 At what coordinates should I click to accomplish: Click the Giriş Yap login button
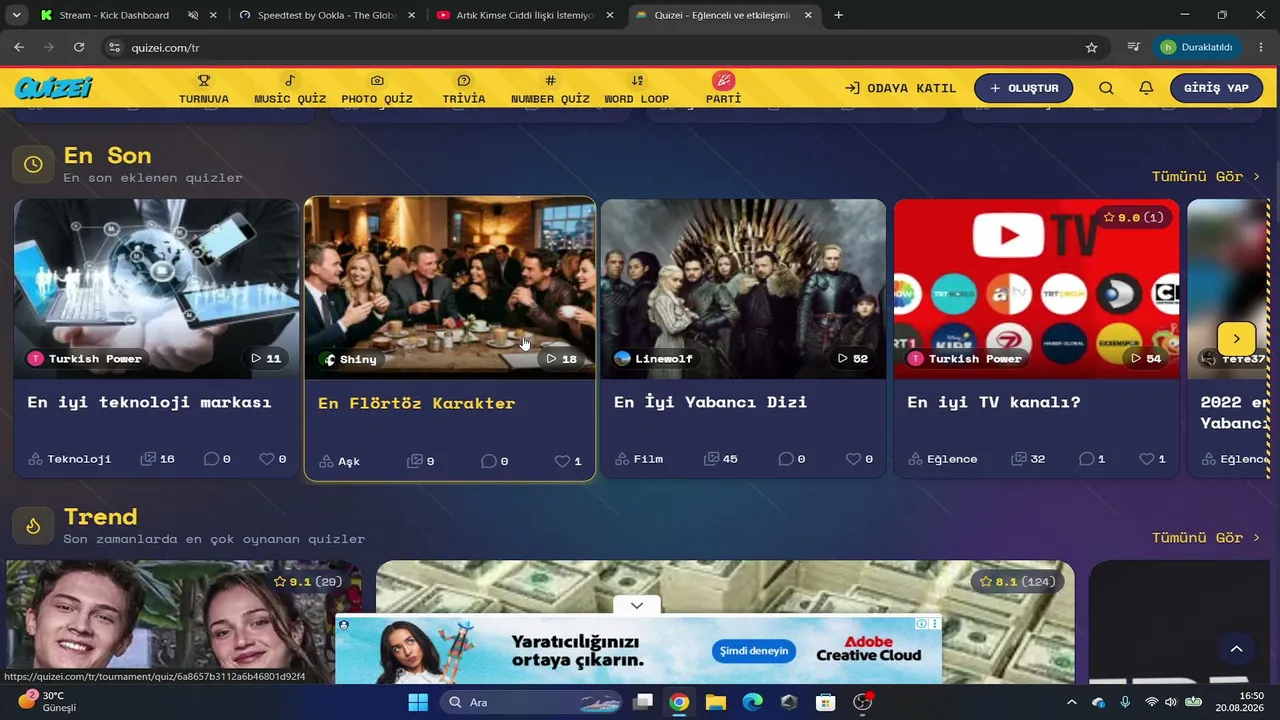(x=1216, y=88)
